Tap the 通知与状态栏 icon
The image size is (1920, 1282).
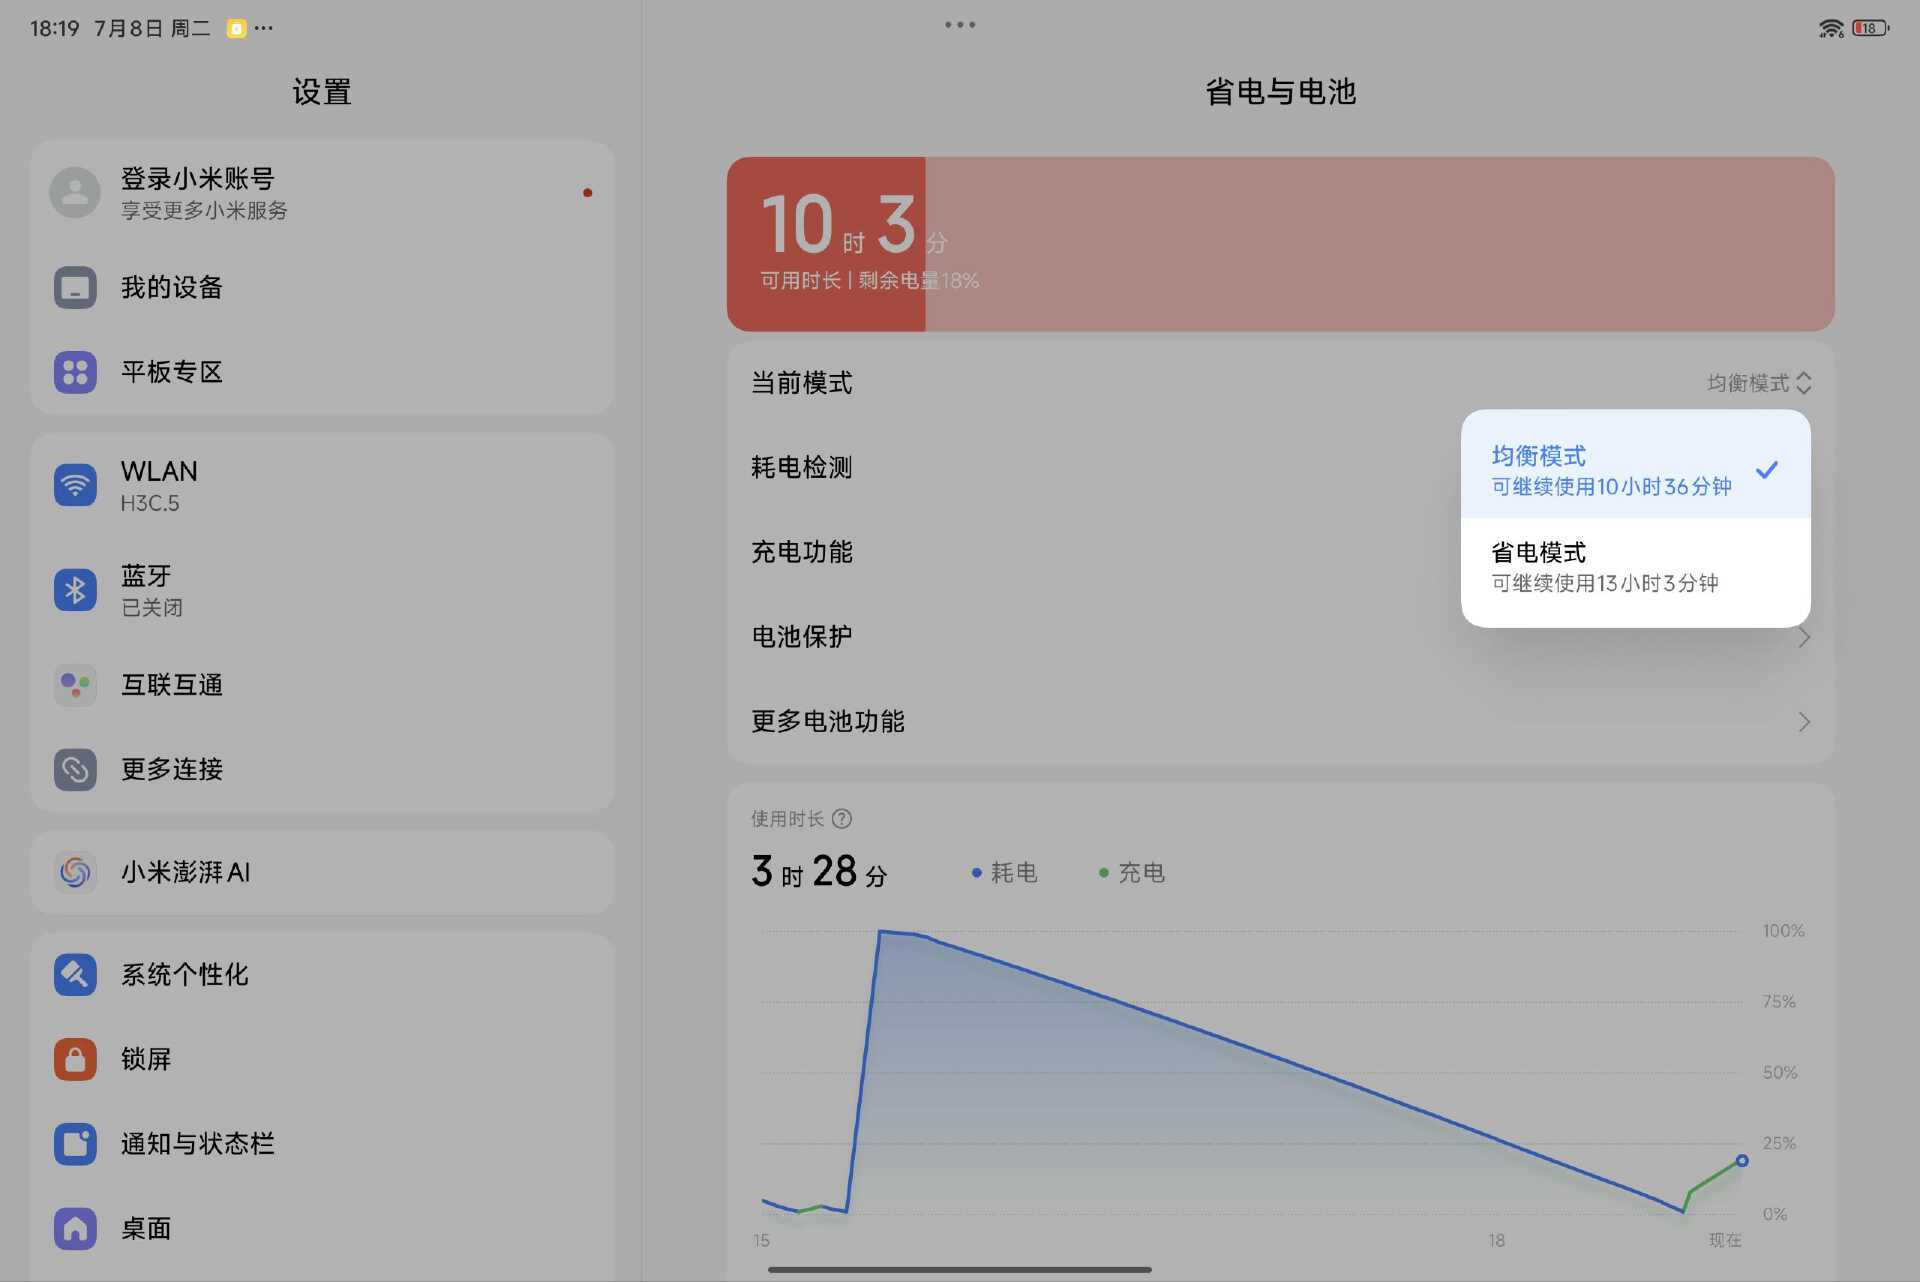75,1144
